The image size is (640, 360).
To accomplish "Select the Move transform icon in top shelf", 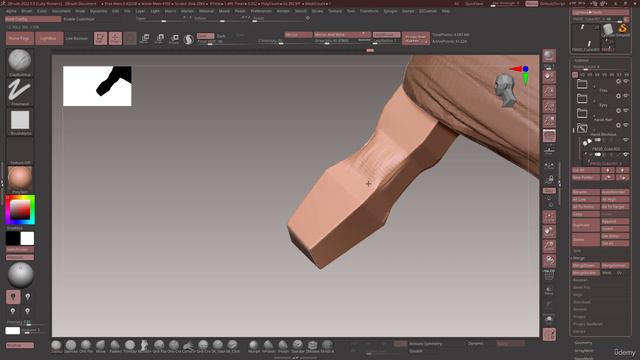I will [x=144, y=38].
